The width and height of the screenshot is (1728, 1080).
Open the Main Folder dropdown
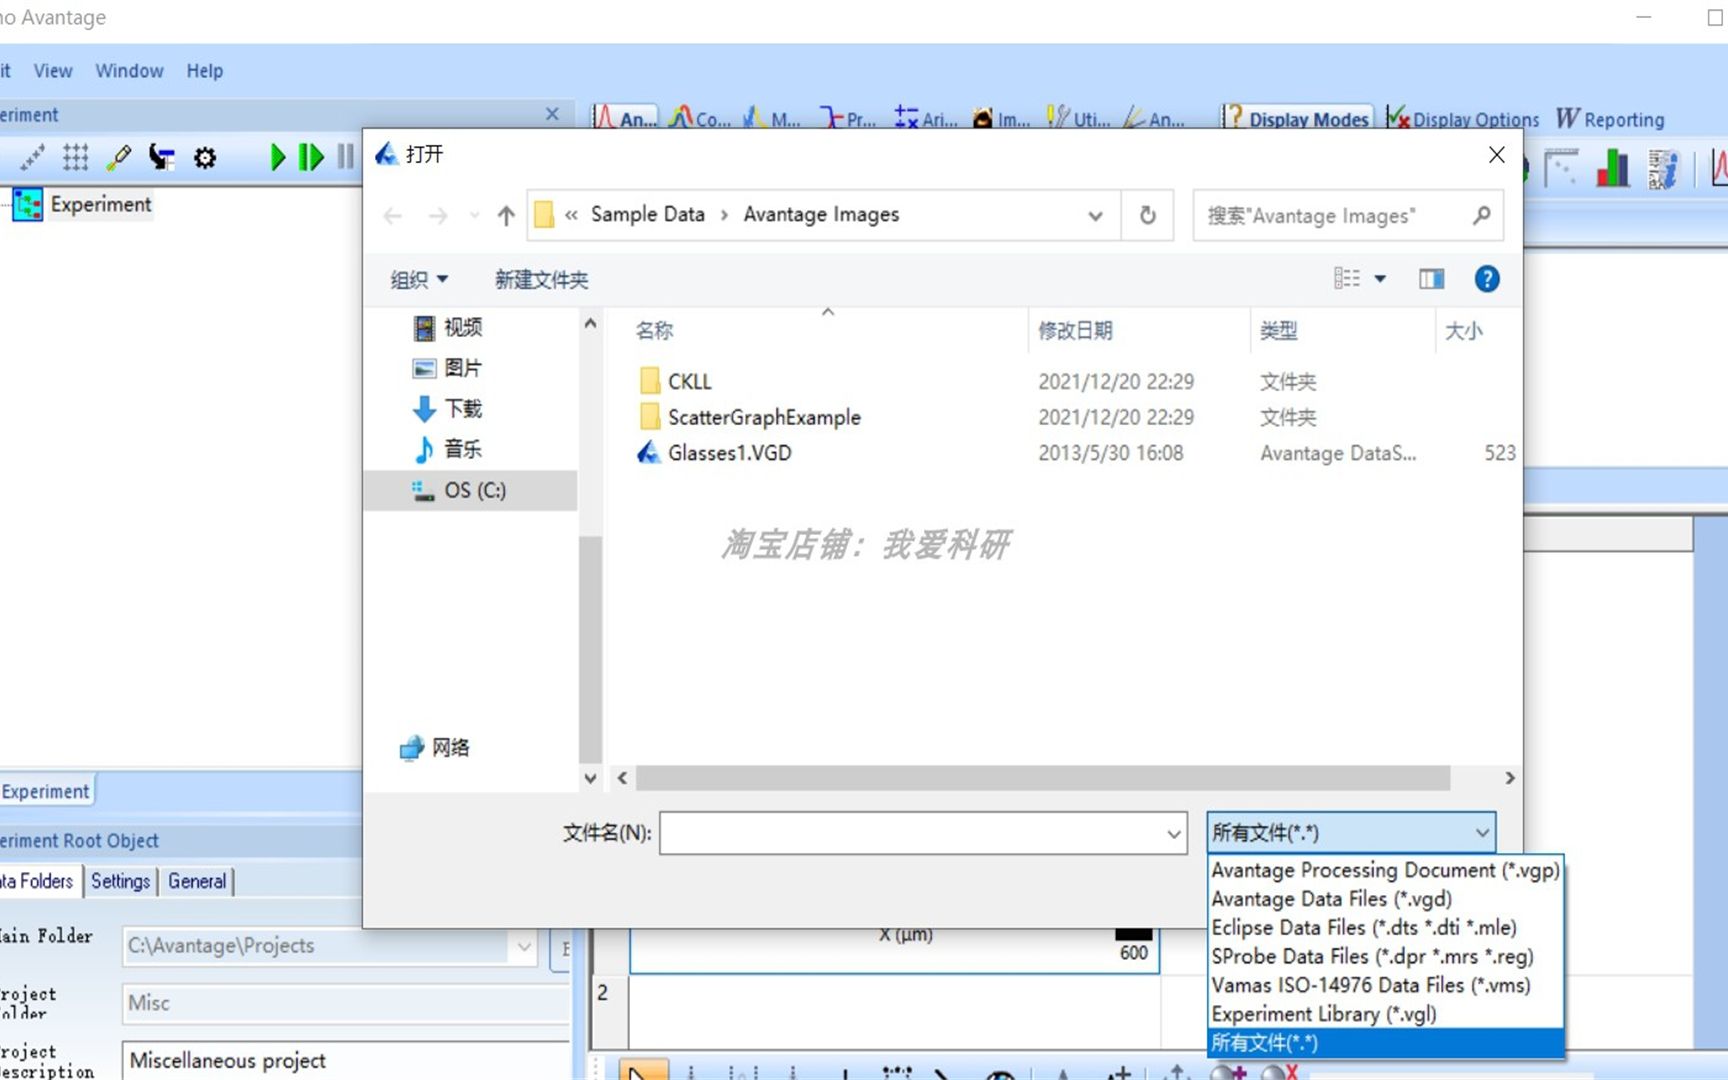pos(524,946)
